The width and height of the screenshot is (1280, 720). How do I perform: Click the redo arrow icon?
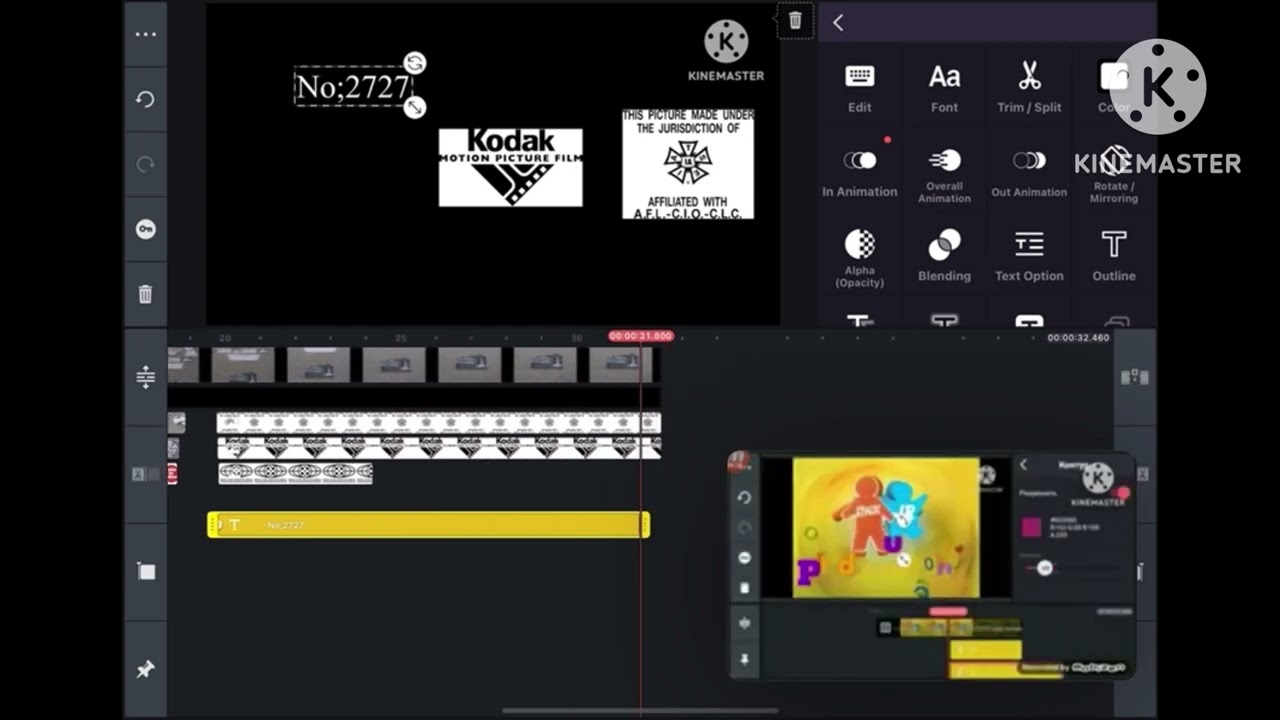pyautogui.click(x=145, y=164)
